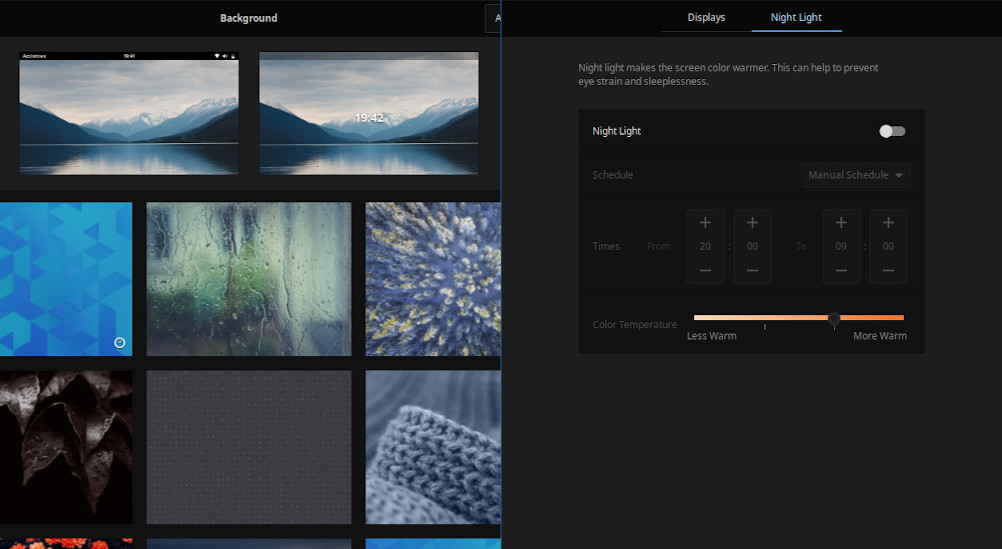Pick the knitted wool fabric wallpaper
The width and height of the screenshot is (1002, 549).
432,447
